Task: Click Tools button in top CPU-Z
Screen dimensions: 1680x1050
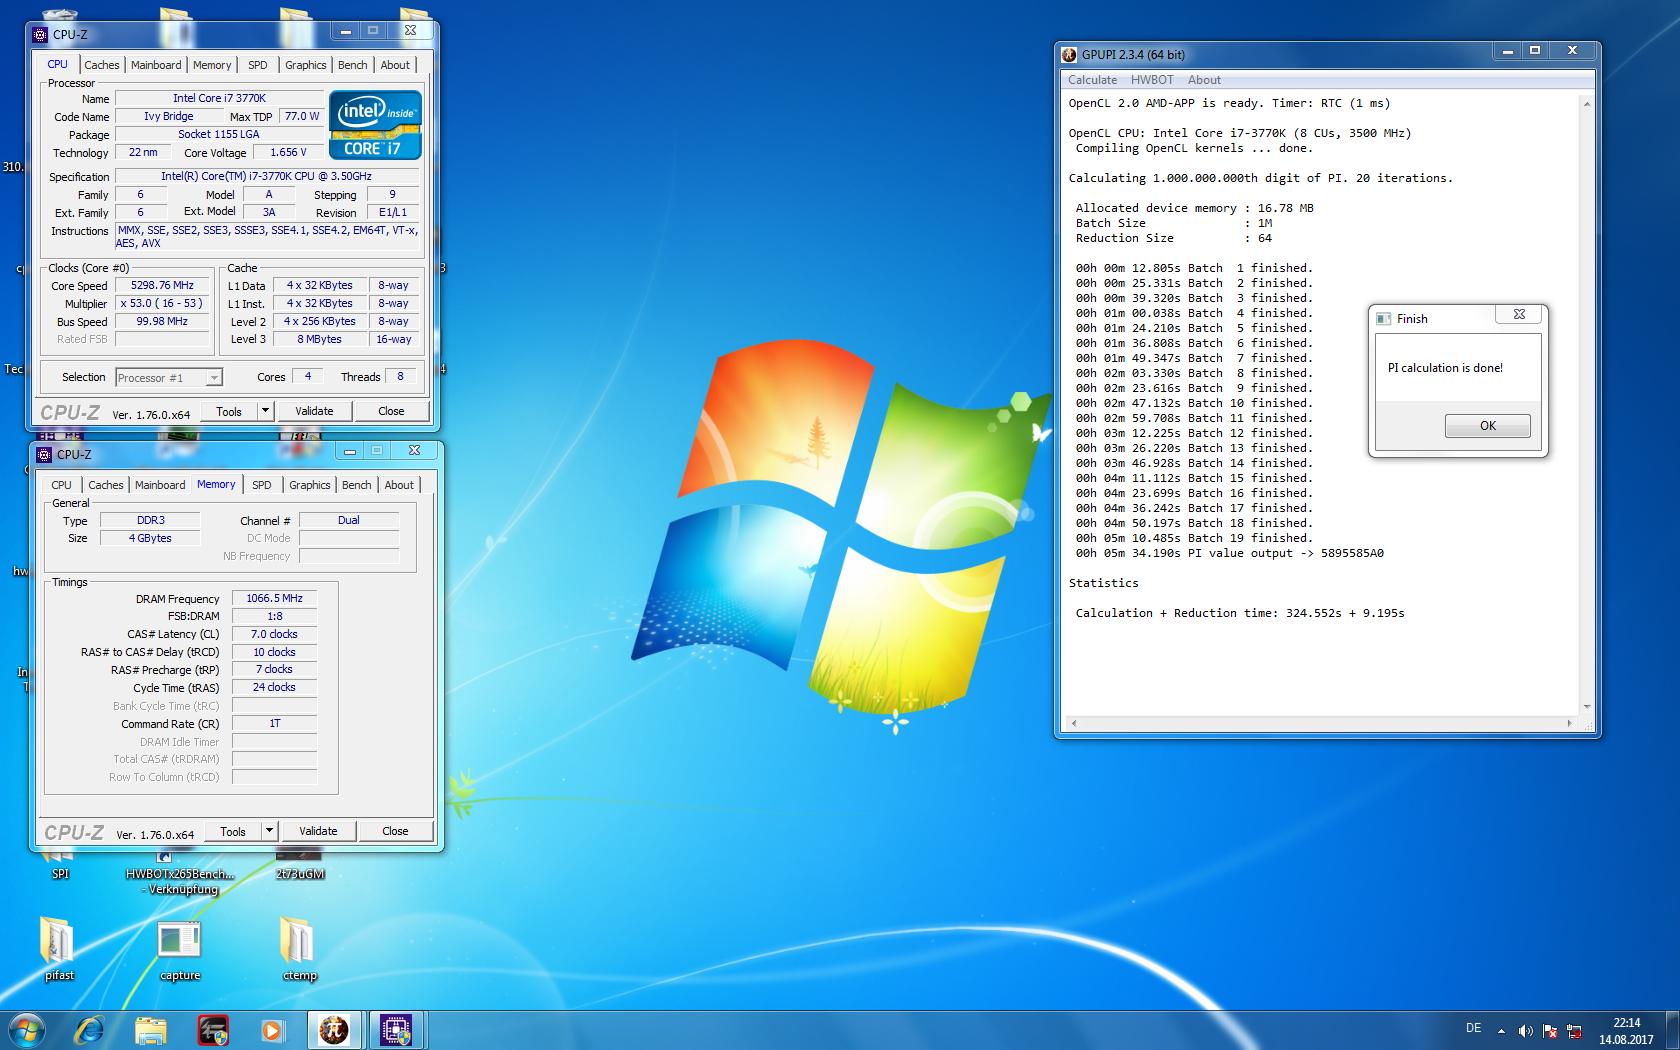Action: [229, 411]
